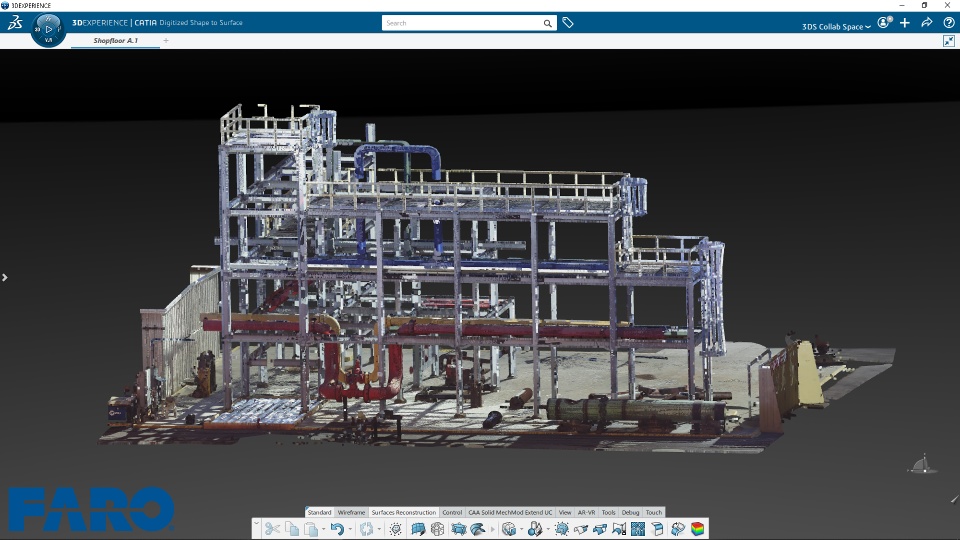Open the user profile icon
The image size is (960, 540).
coord(884,23)
